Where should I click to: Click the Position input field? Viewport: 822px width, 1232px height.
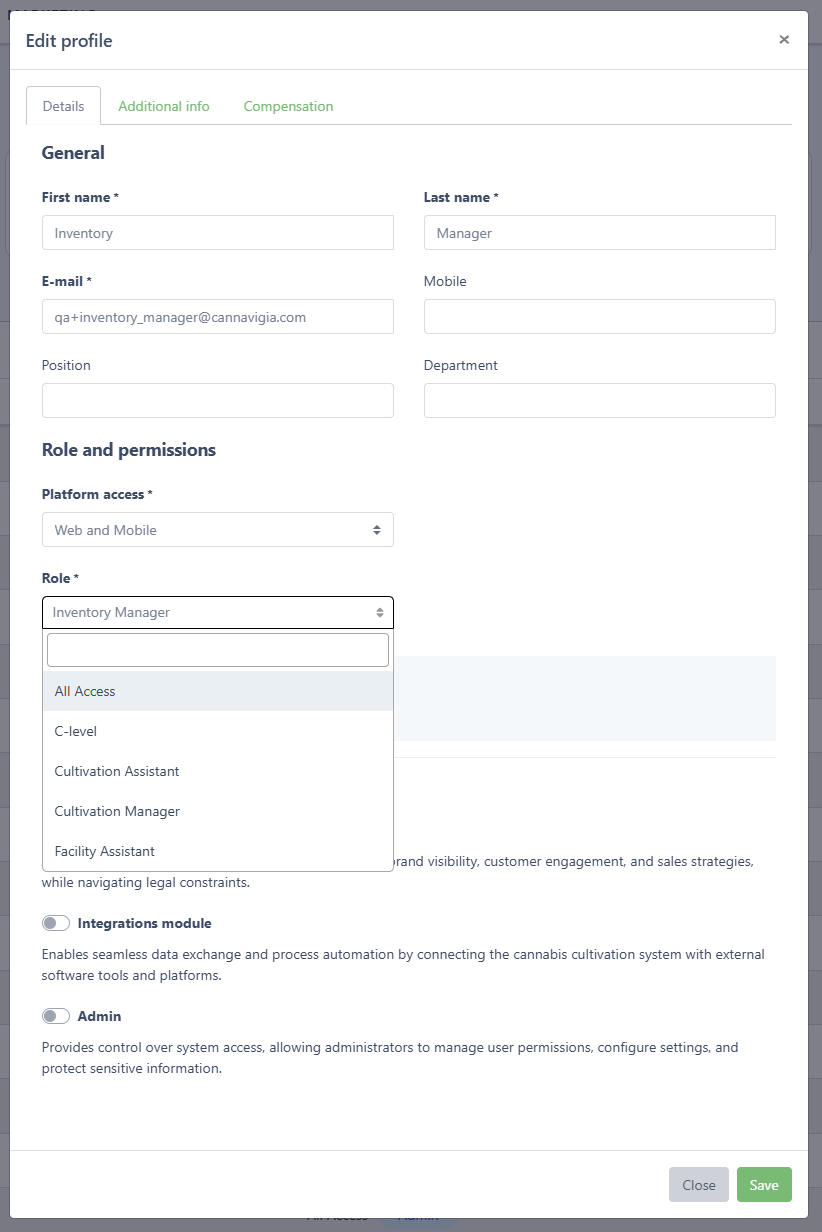click(x=218, y=401)
